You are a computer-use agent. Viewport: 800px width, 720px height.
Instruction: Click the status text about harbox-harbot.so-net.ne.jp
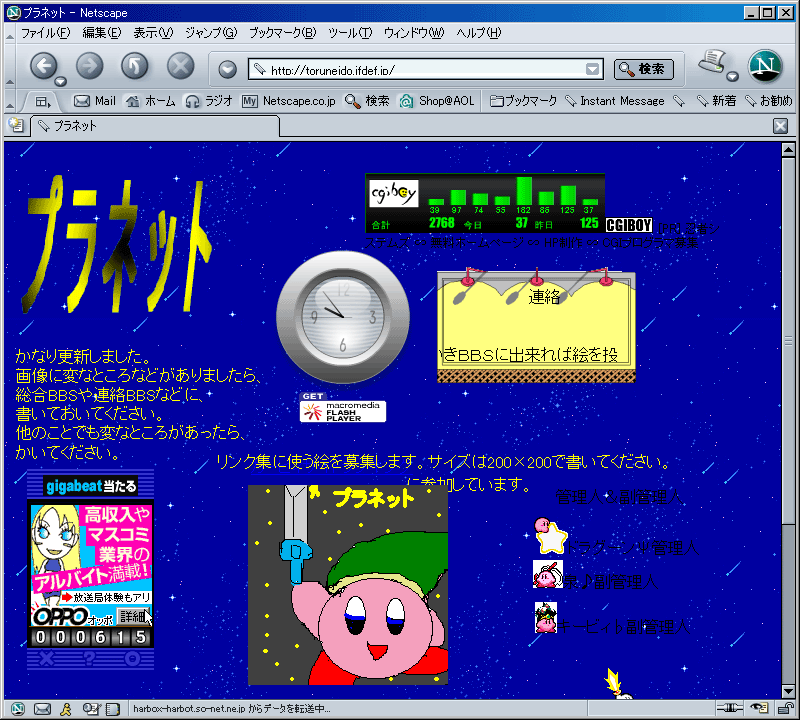pos(232,709)
